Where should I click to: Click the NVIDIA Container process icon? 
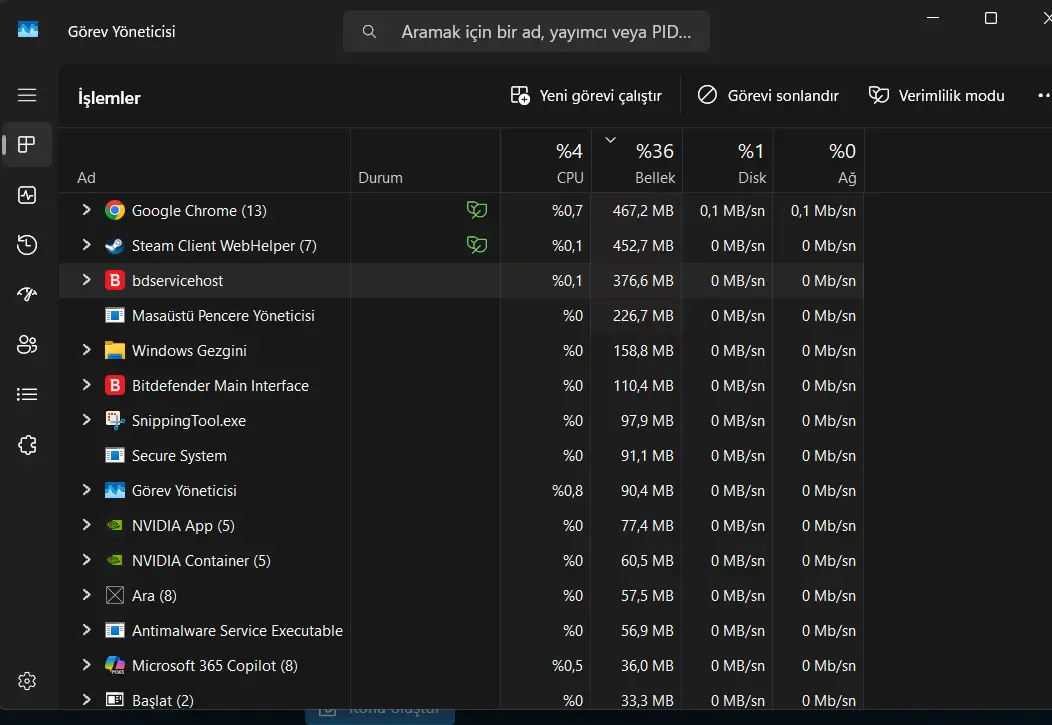point(115,560)
